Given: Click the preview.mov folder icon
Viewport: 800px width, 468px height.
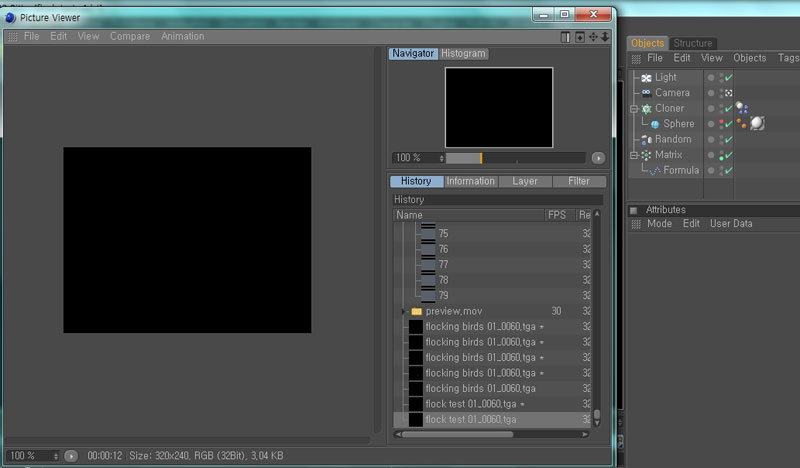Looking at the screenshot, I should pyautogui.click(x=416, y=311).
